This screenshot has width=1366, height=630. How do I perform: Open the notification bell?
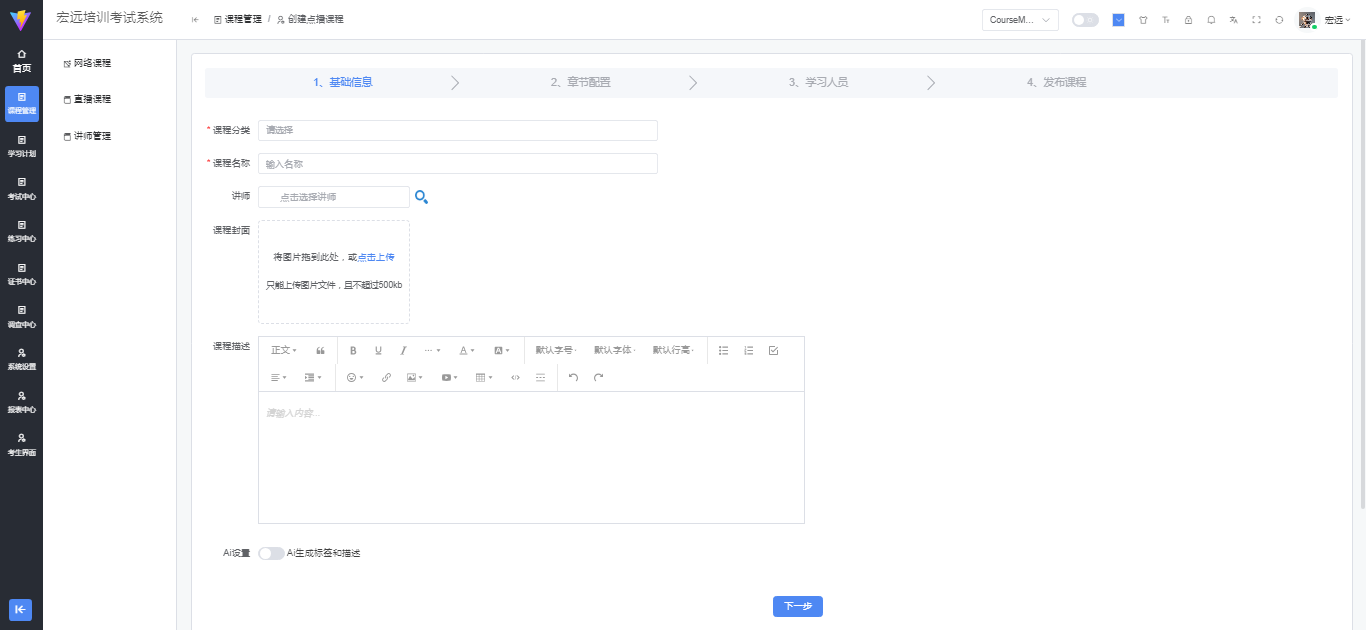point(1211,20)
